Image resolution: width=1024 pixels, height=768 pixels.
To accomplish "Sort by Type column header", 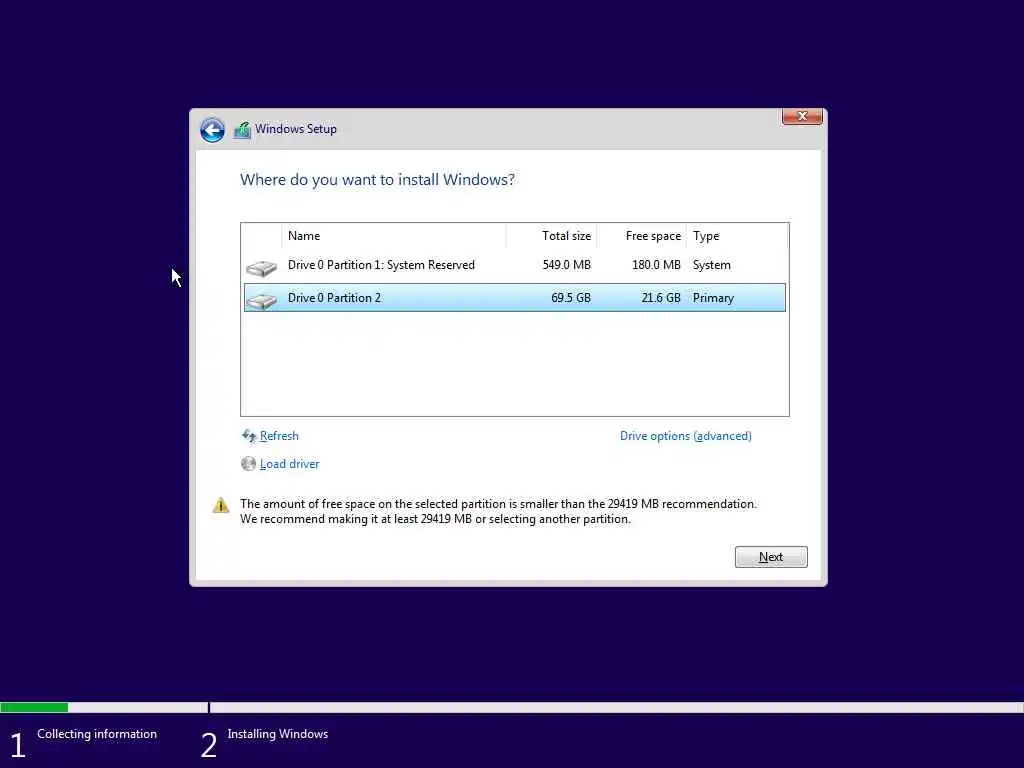I will pyautogui.click(x=737, y=236).
